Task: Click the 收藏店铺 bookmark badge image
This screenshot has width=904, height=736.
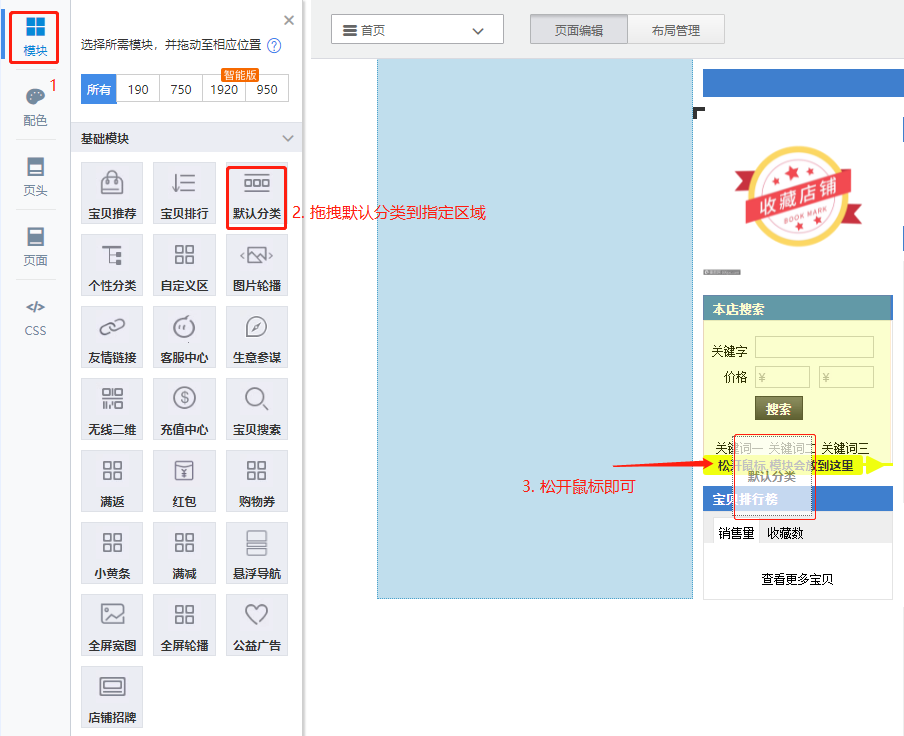Action: (x=798, y=197)
